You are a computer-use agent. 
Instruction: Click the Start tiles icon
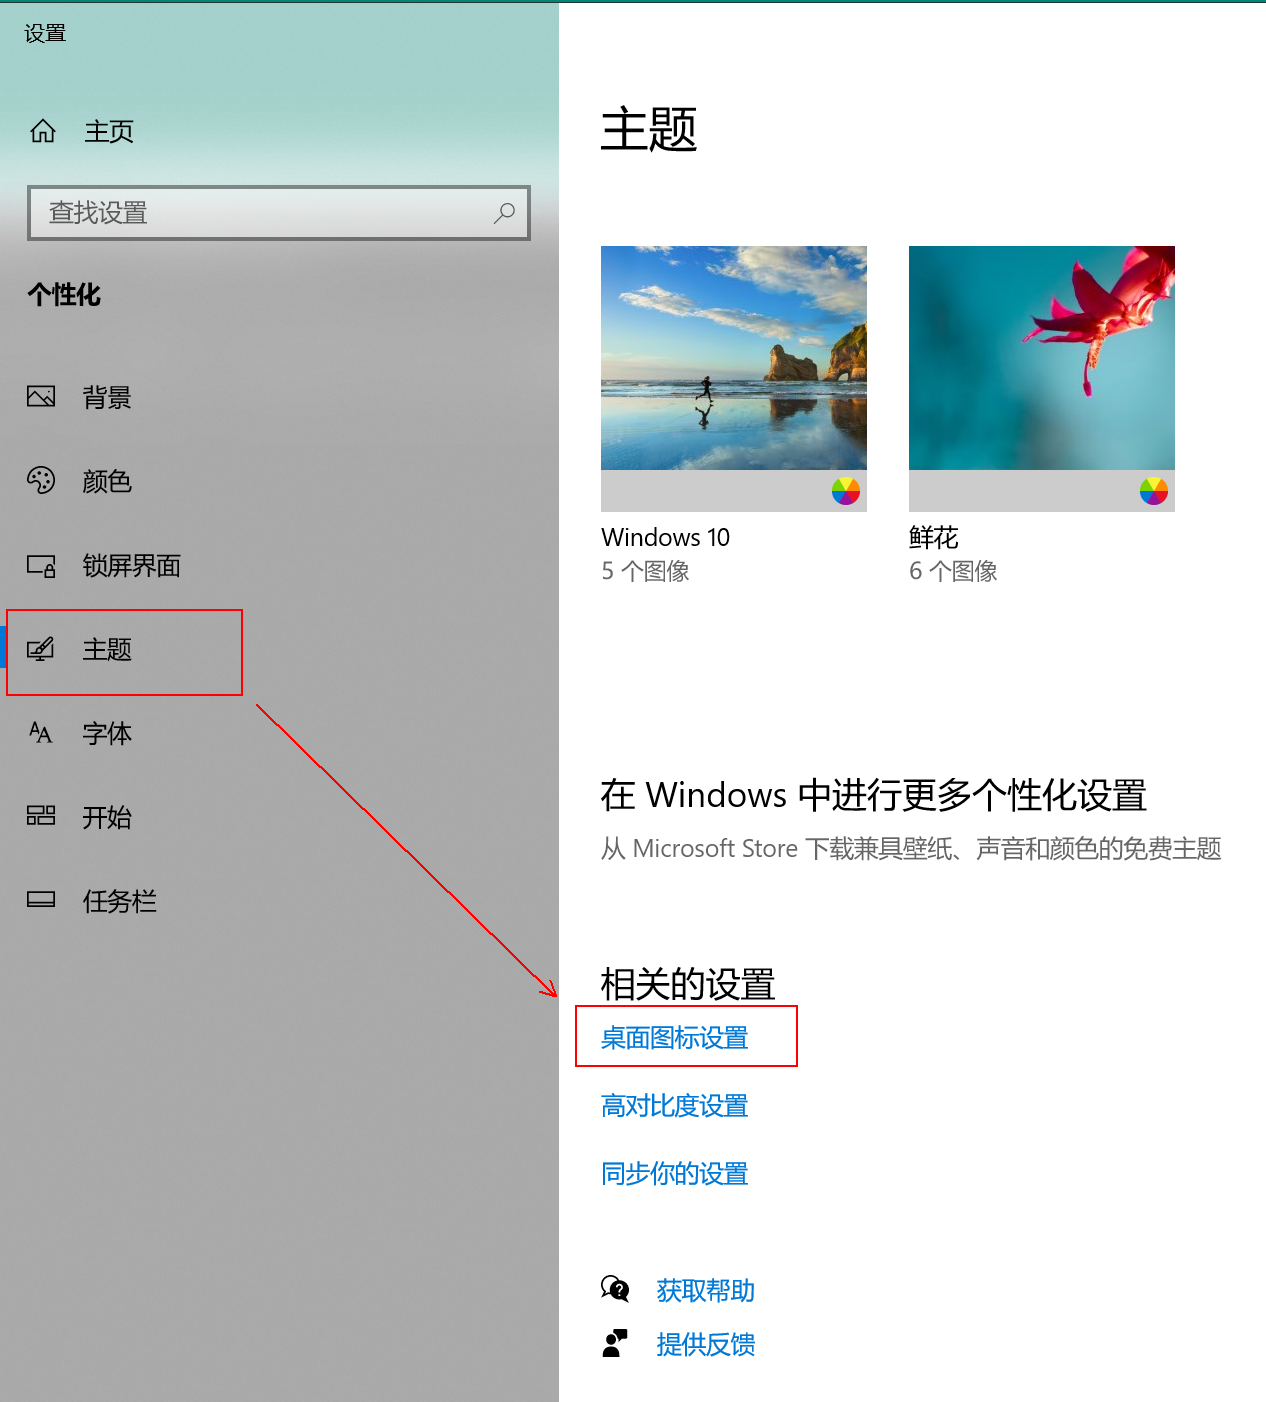click(41, 816)
